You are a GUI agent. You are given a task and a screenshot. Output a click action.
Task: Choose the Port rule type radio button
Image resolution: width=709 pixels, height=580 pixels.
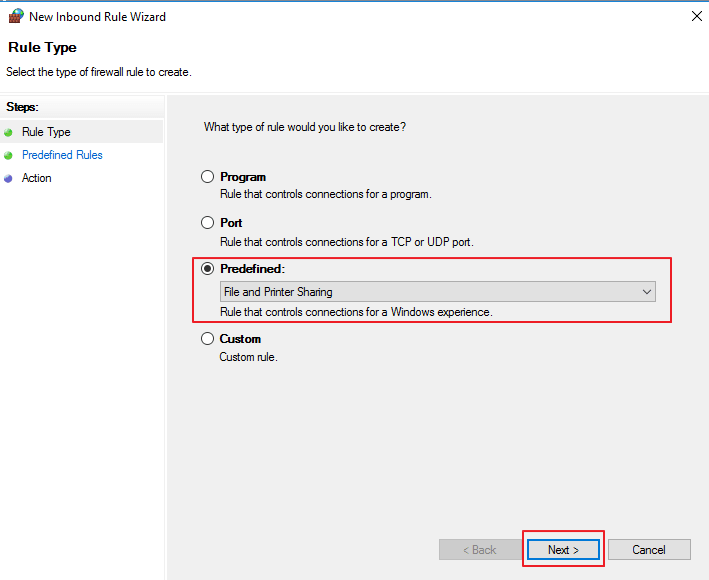tap(208, 223)
